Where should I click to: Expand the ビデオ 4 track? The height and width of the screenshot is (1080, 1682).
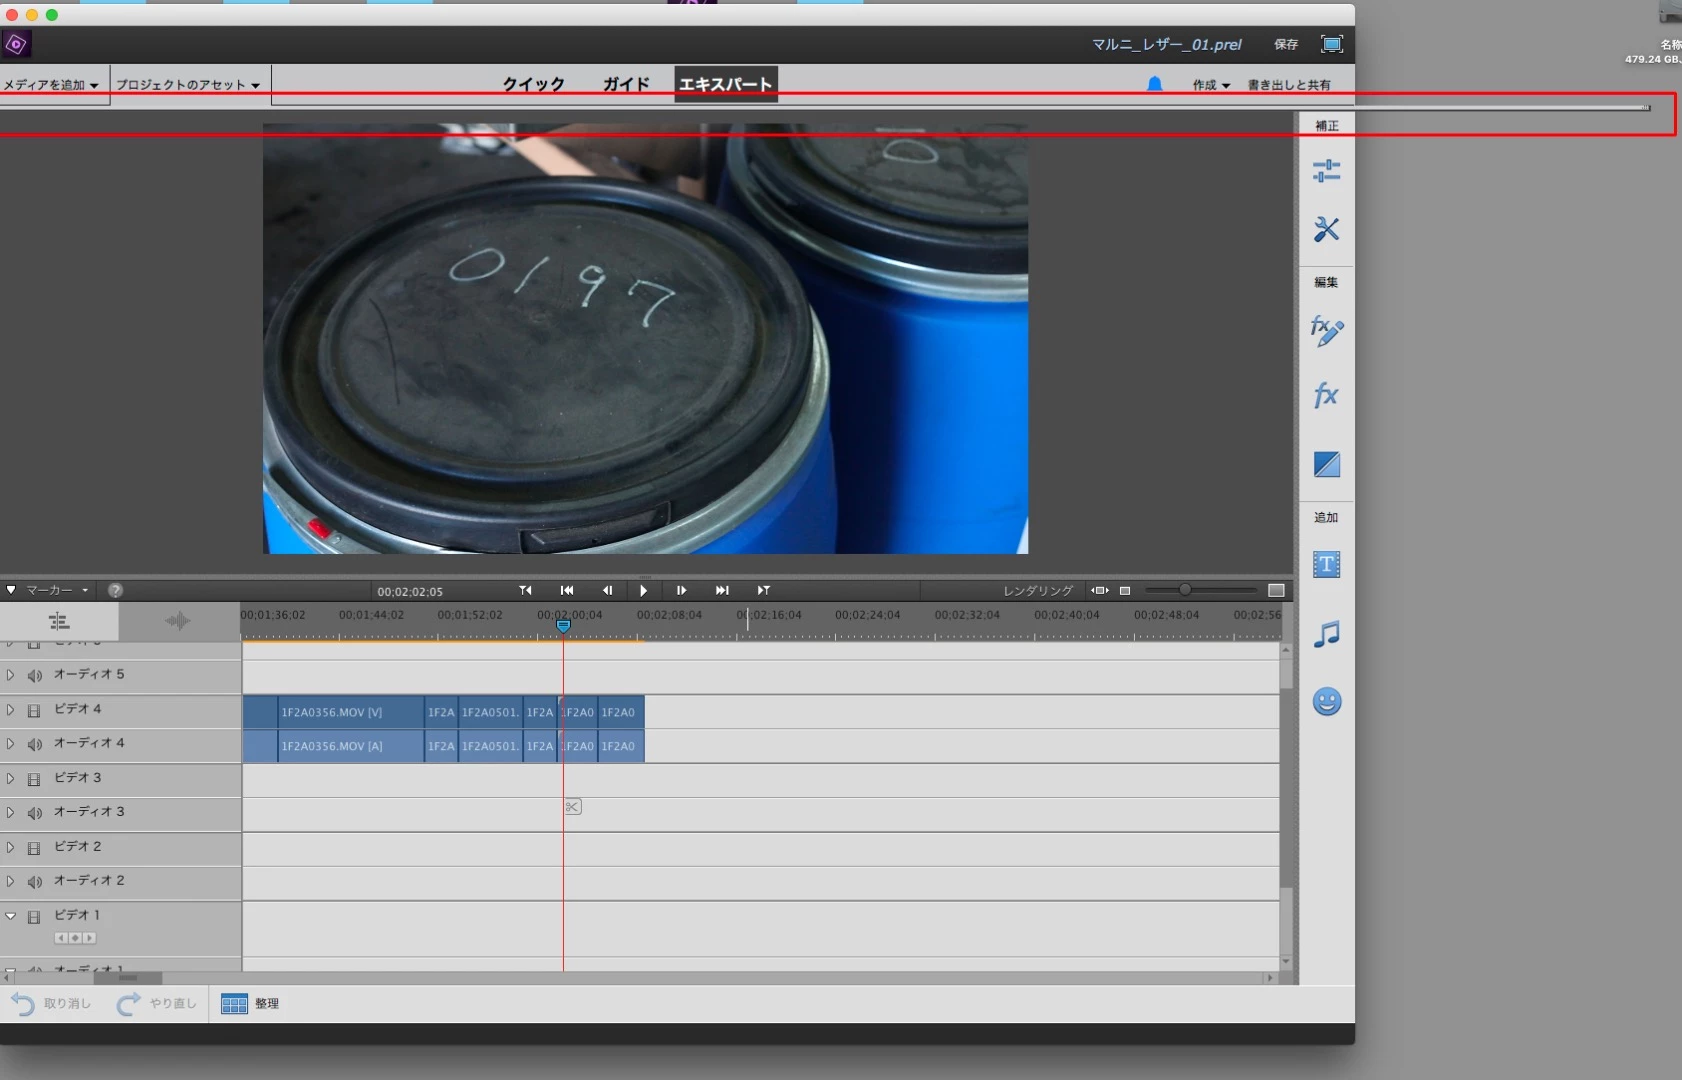pos(10,710)
